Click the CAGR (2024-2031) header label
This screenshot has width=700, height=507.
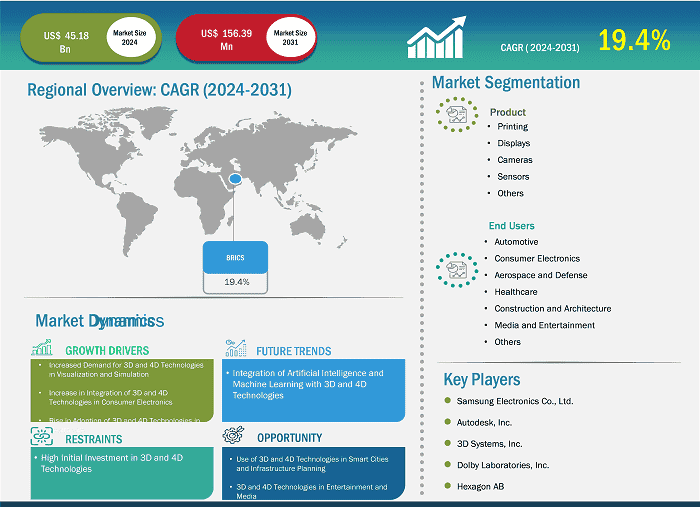[540, 48]
